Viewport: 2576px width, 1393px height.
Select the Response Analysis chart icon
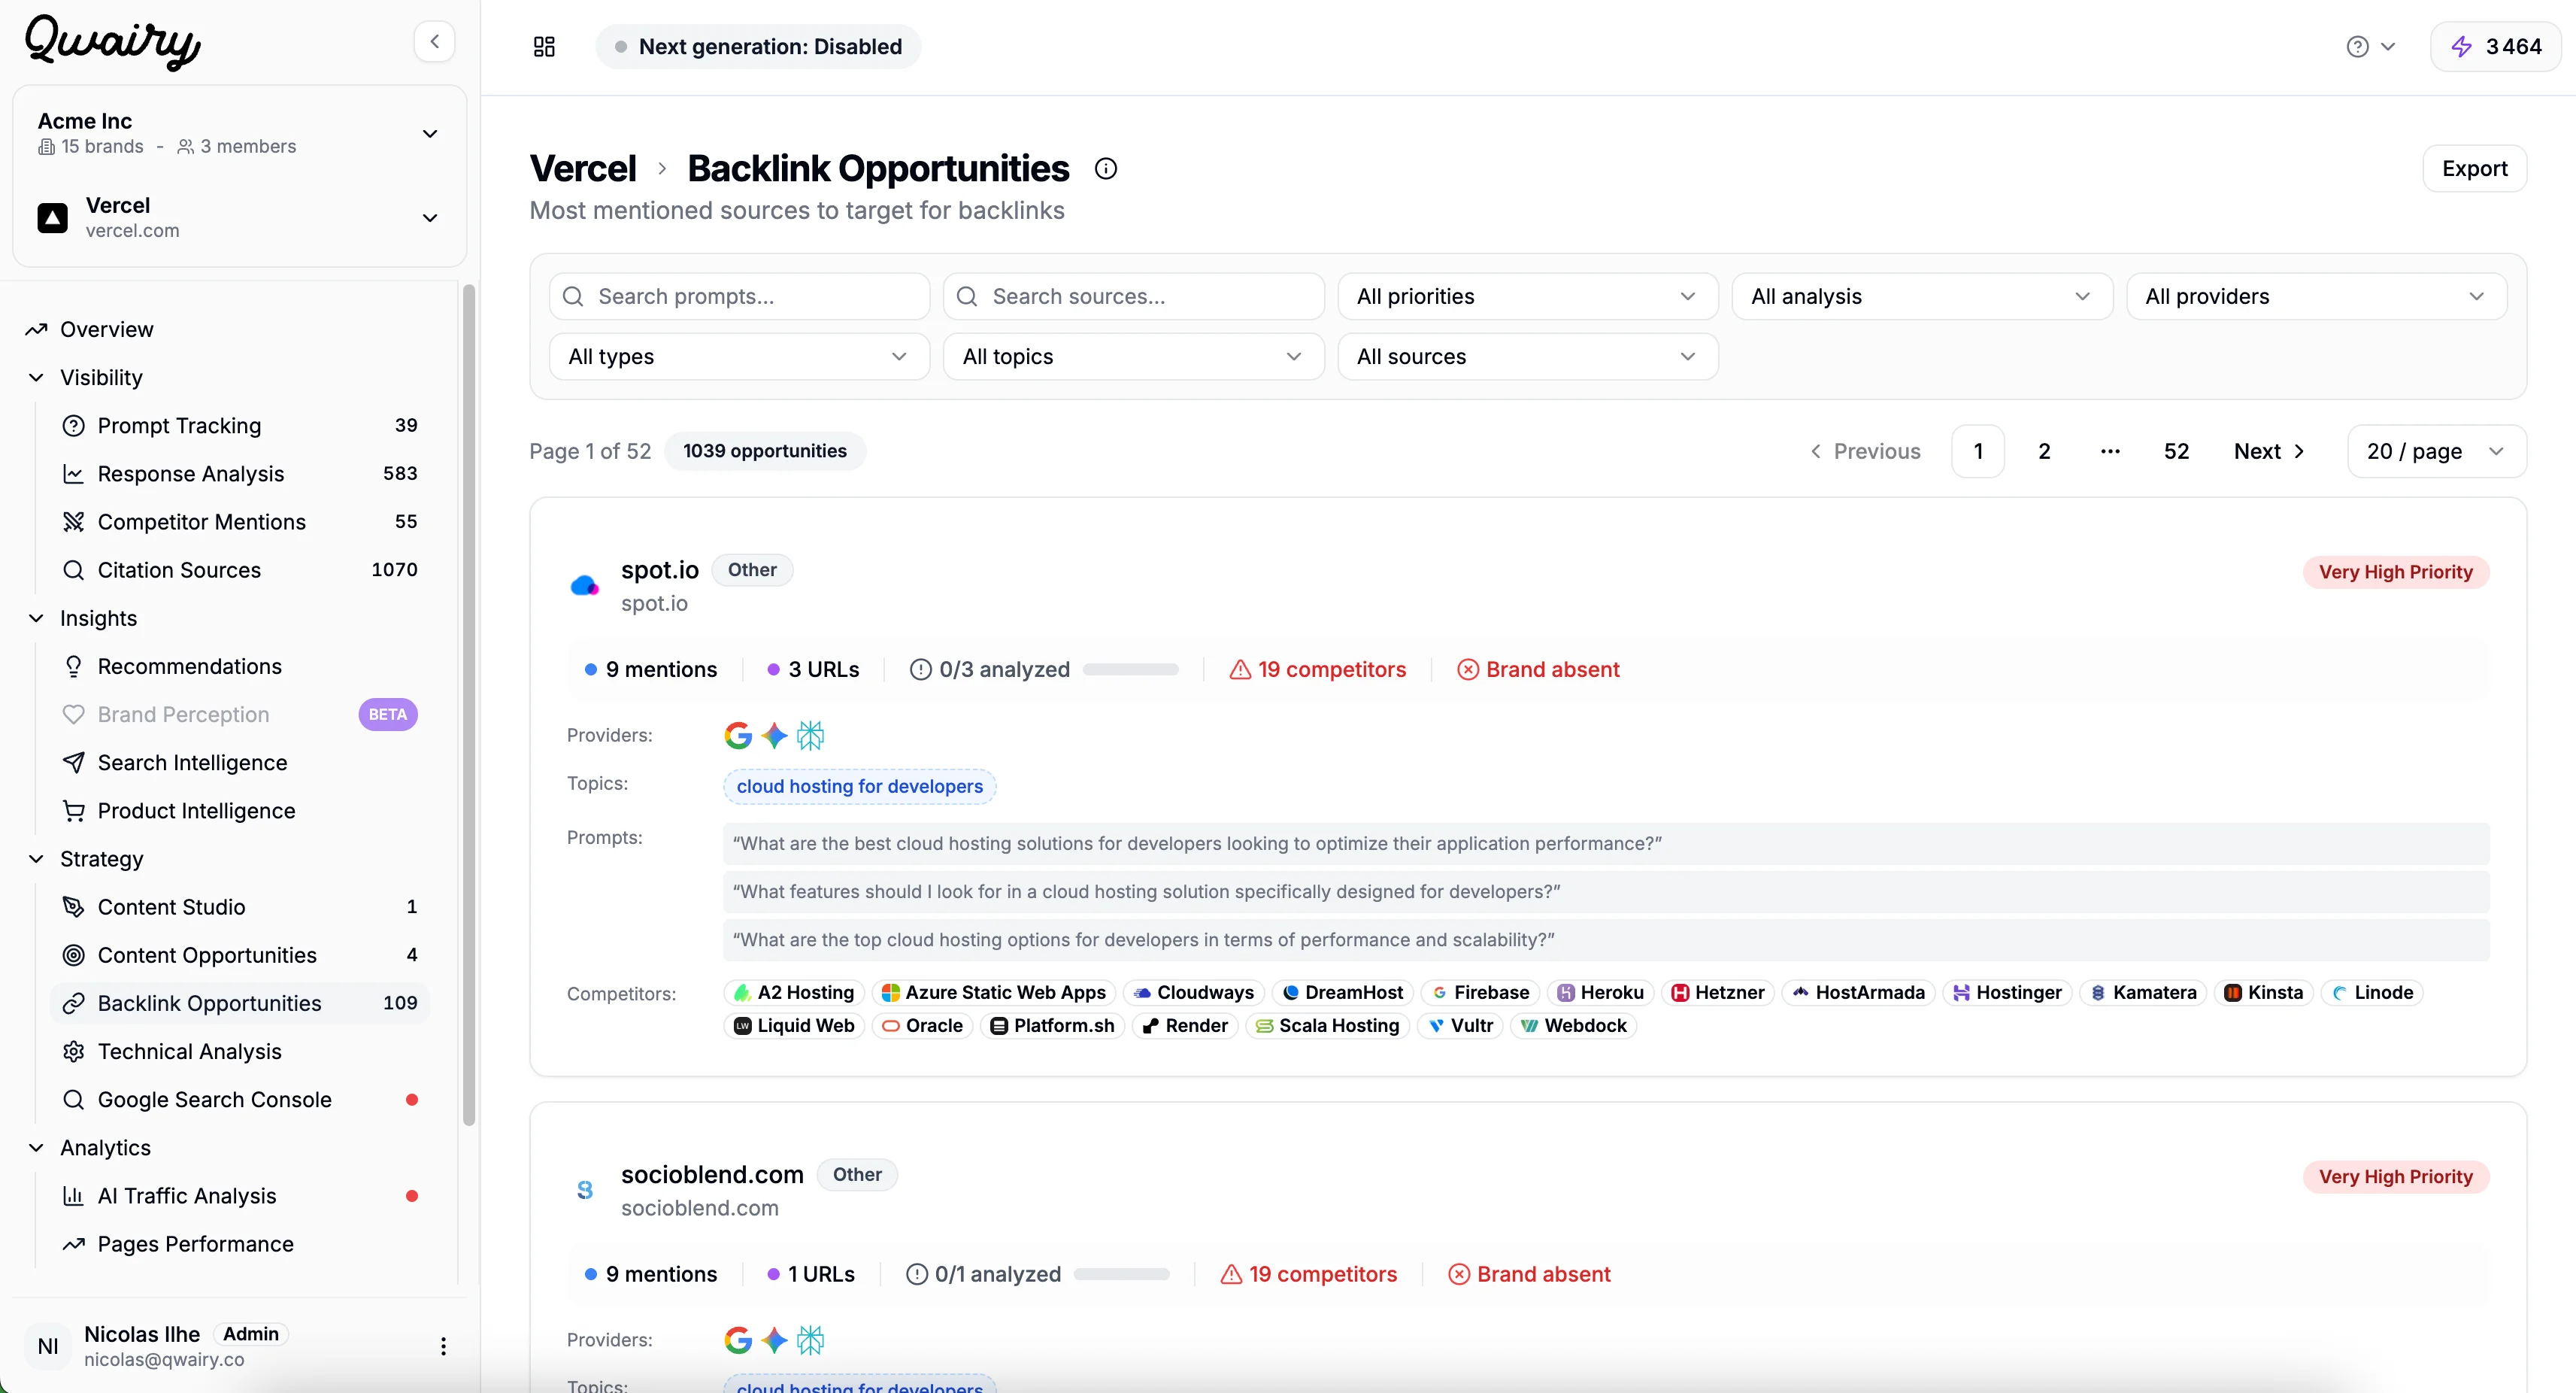(x=75, y=473)
